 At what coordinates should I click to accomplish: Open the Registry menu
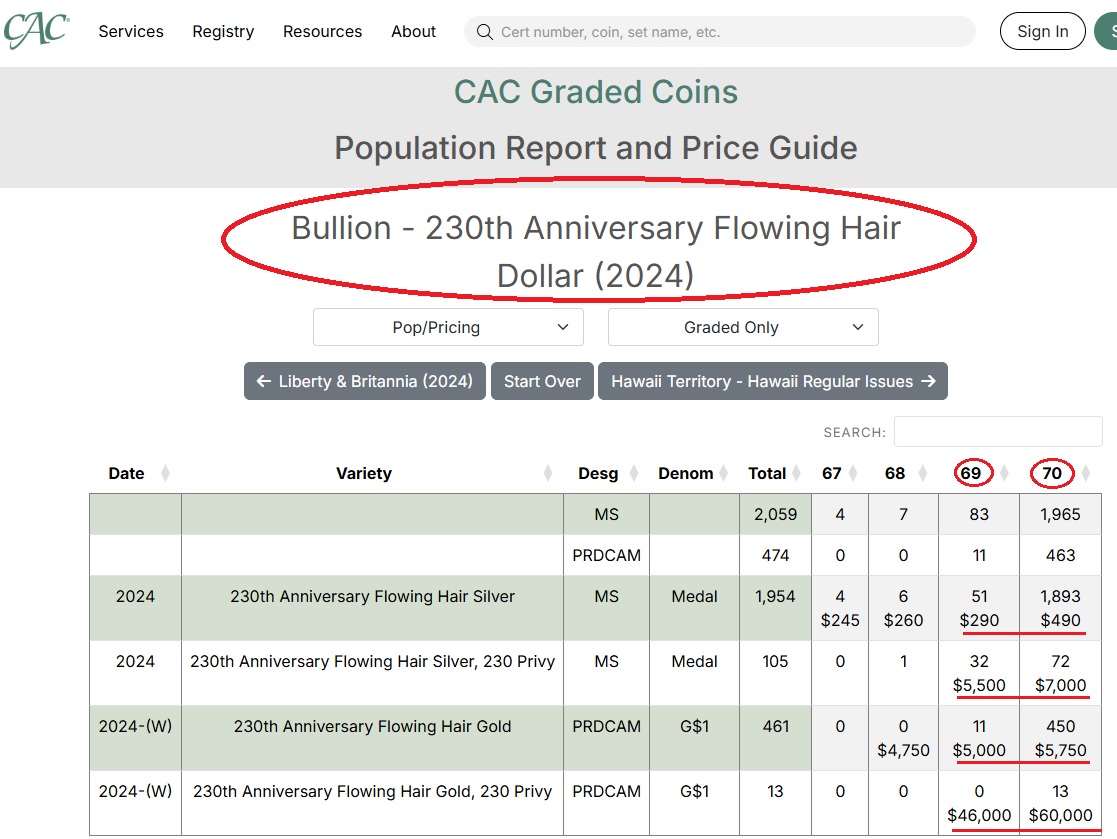223,32
